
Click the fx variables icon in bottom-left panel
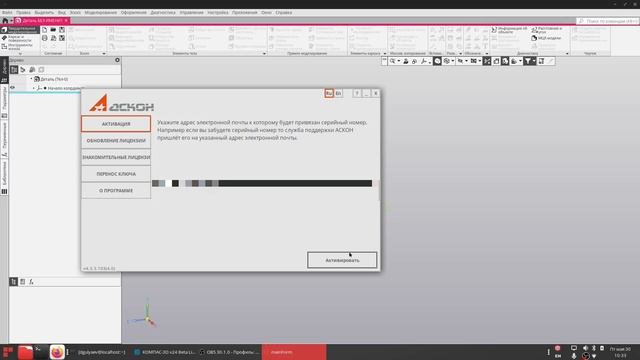(x=31, y=282)
